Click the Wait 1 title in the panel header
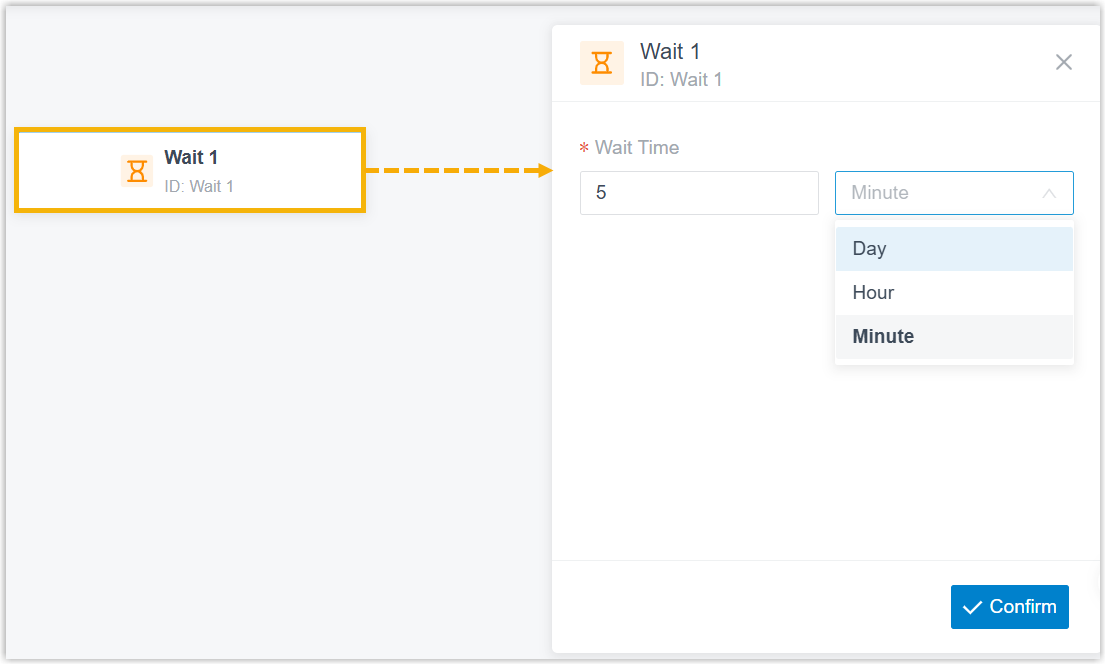 [669, 51]
